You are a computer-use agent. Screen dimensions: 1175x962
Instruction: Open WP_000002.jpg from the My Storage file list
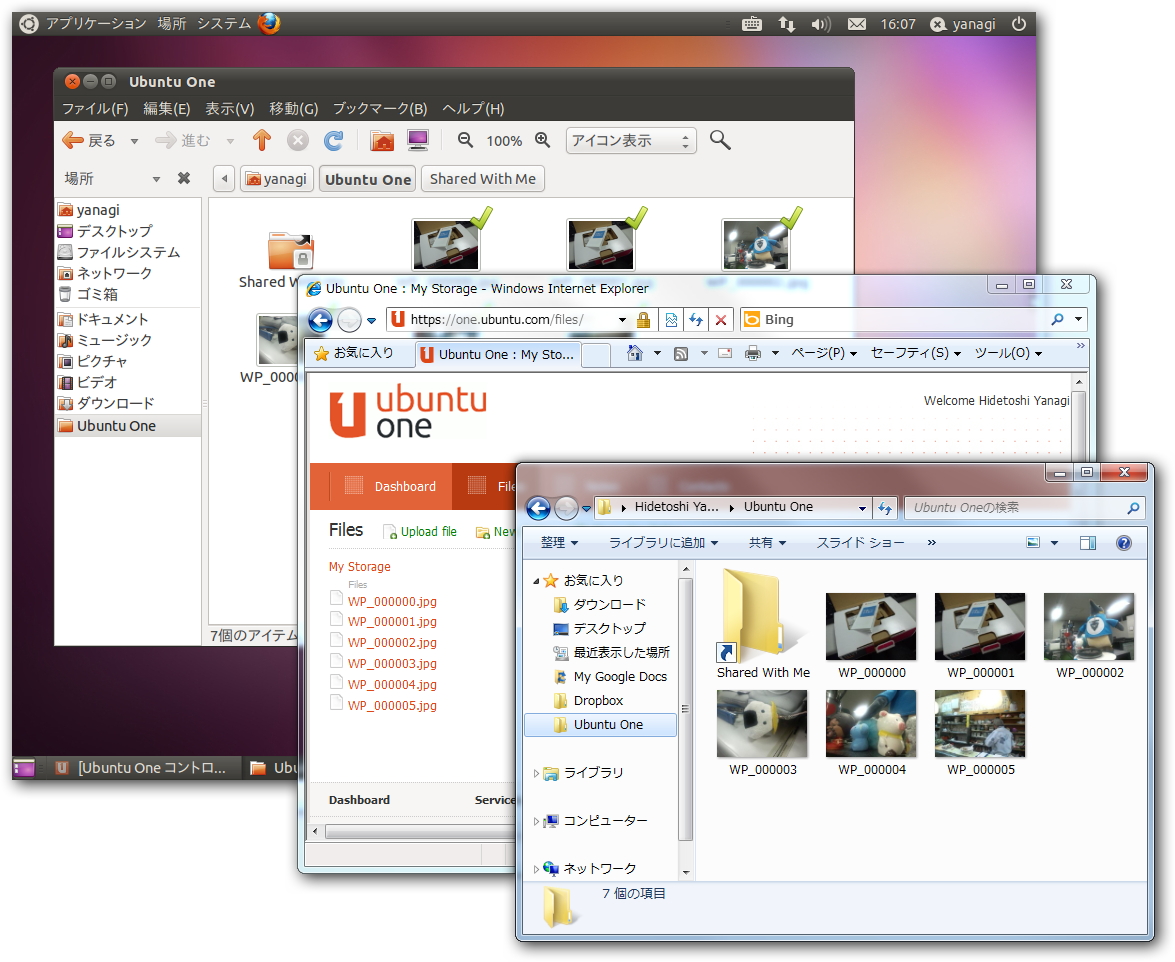(390, 641)
